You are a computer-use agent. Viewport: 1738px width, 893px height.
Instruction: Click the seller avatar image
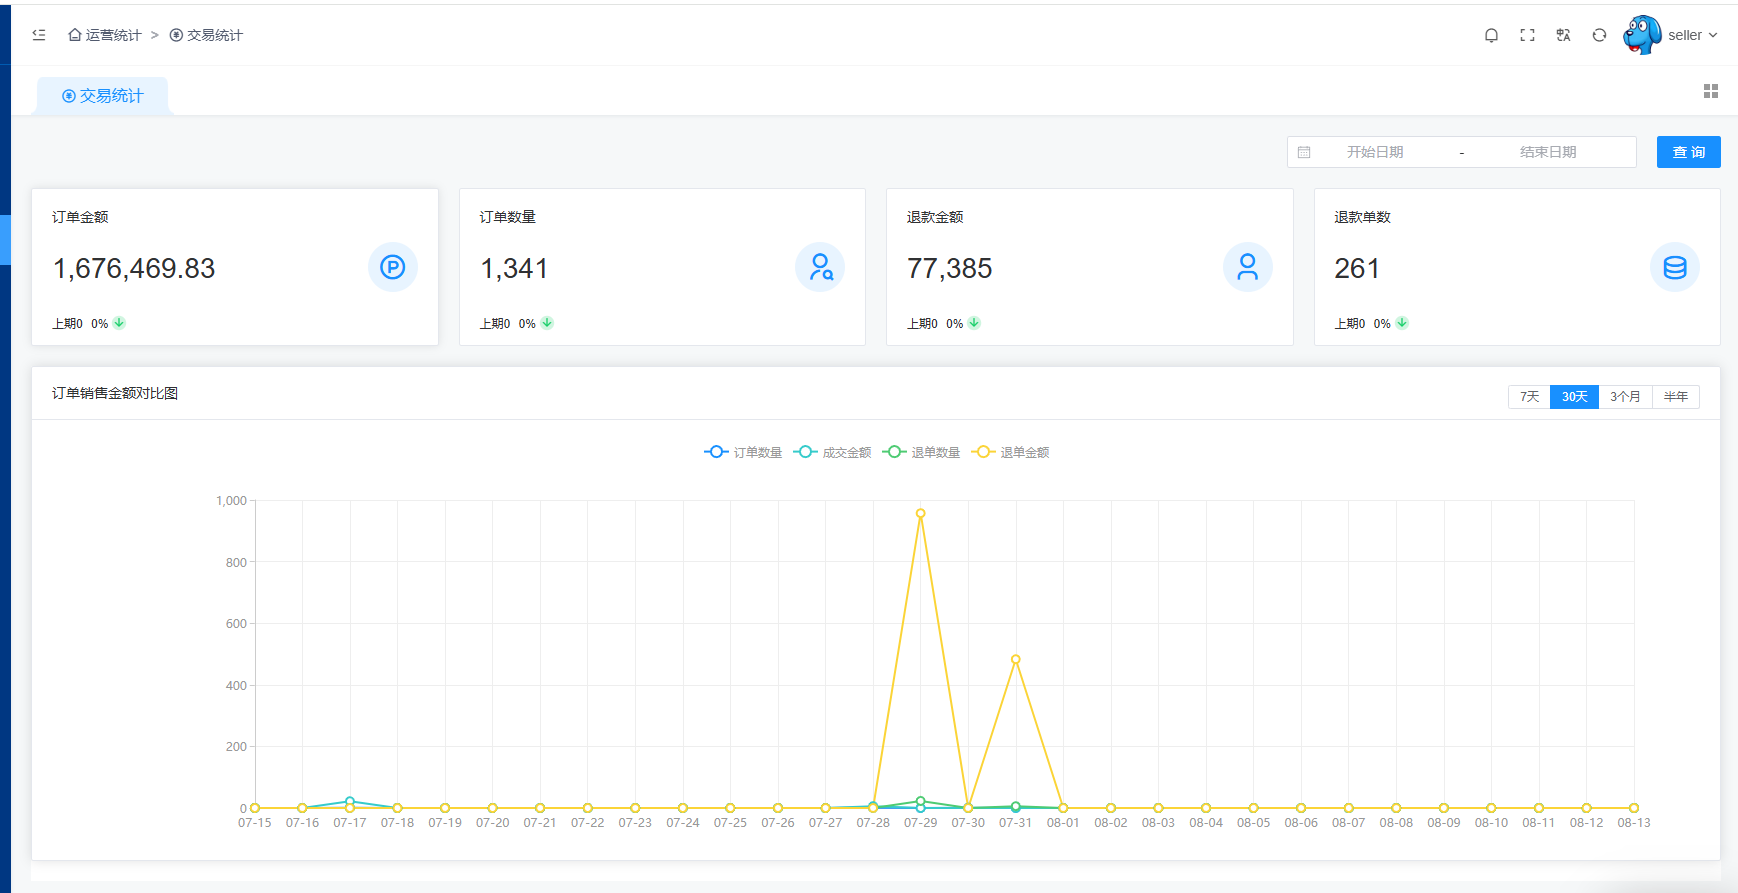click(1642, 35)
